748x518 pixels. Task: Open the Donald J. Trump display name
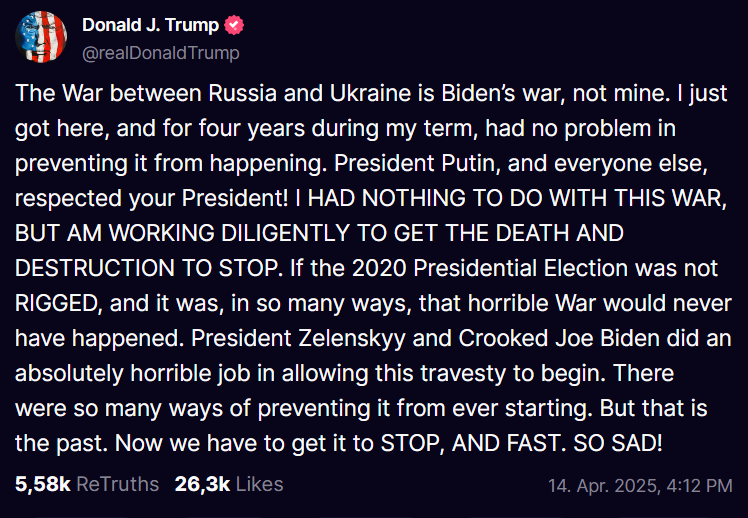point(151,25)
